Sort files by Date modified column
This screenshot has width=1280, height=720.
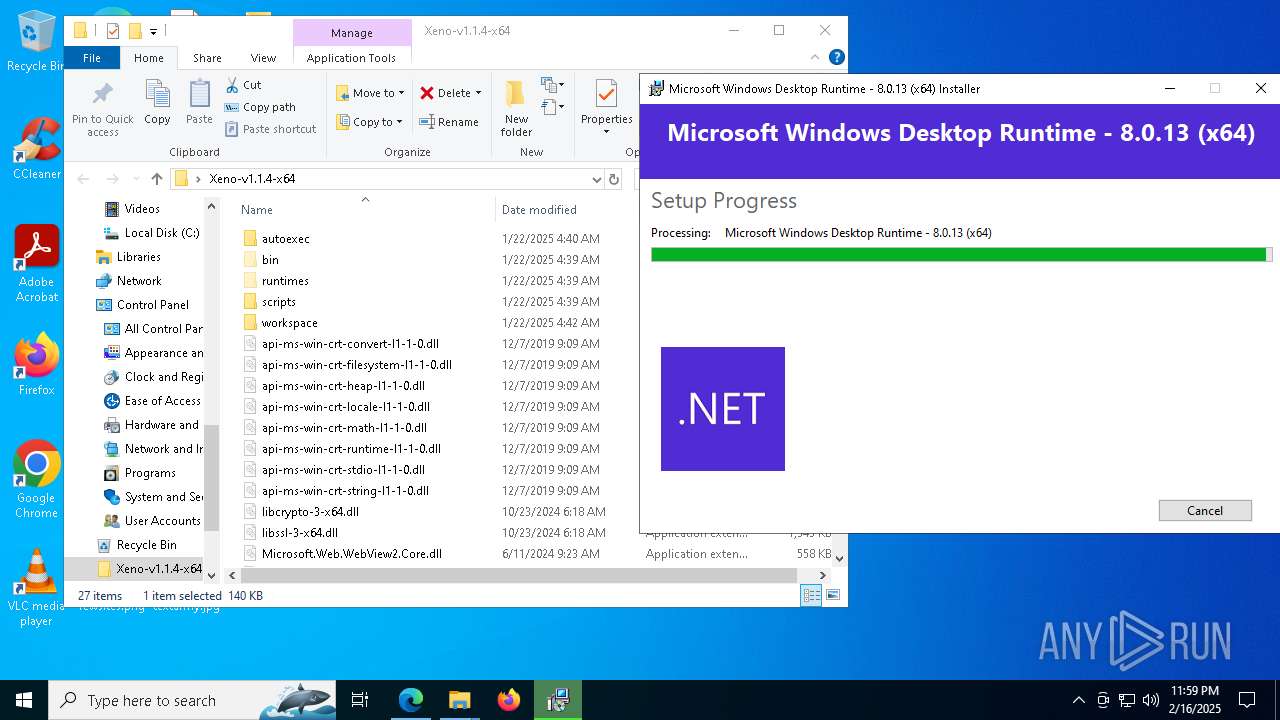pos(539,210)
